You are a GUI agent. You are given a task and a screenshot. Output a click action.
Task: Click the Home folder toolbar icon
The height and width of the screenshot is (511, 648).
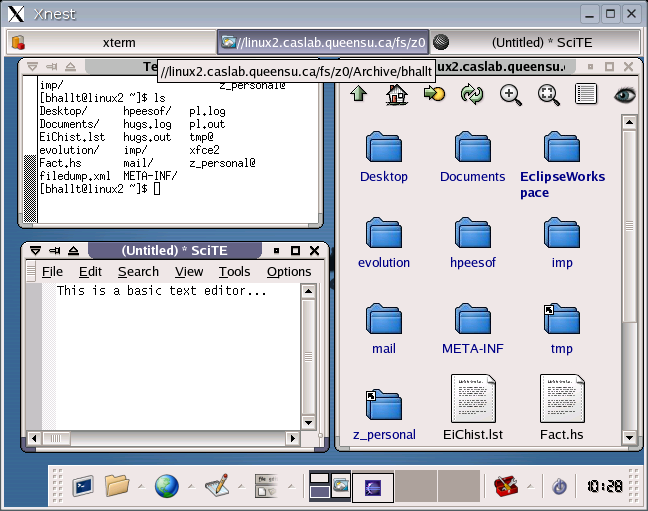pyautogui.click(x=397, y=94)
